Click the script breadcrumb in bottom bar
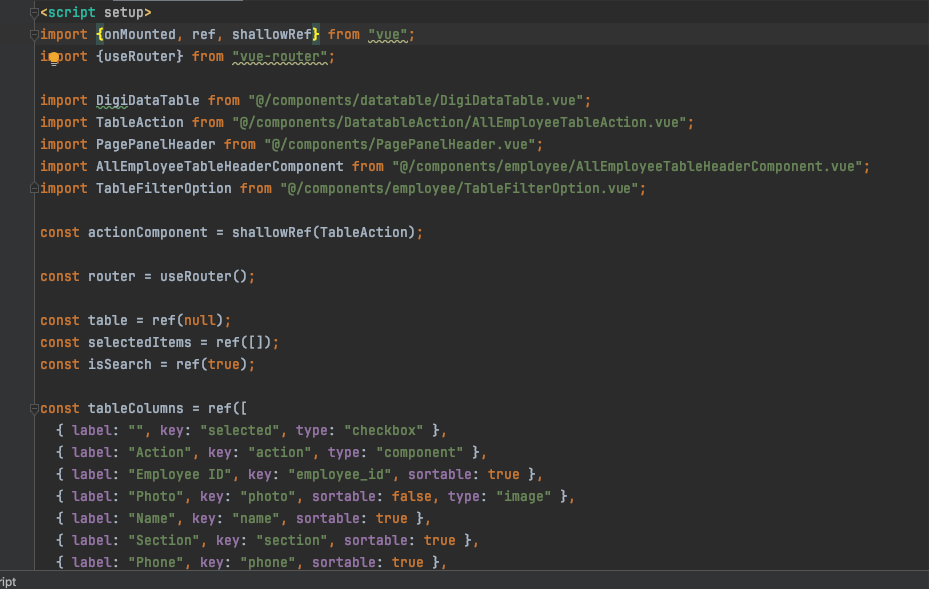 [8, 581]
